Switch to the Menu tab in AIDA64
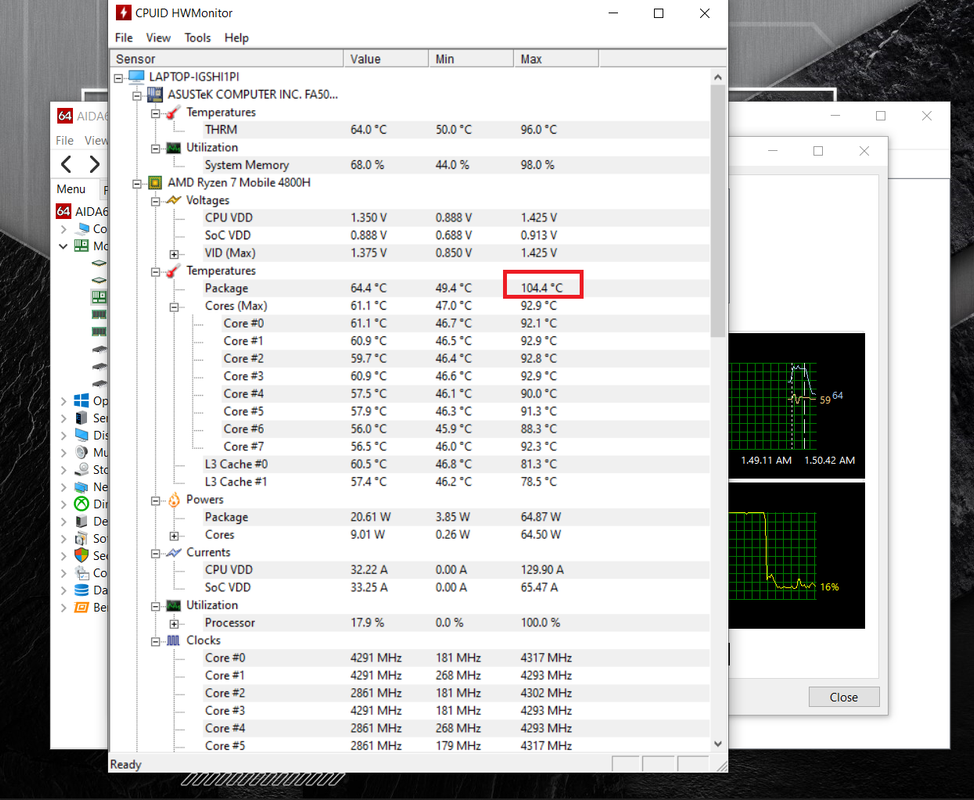 tap(71, 189)
